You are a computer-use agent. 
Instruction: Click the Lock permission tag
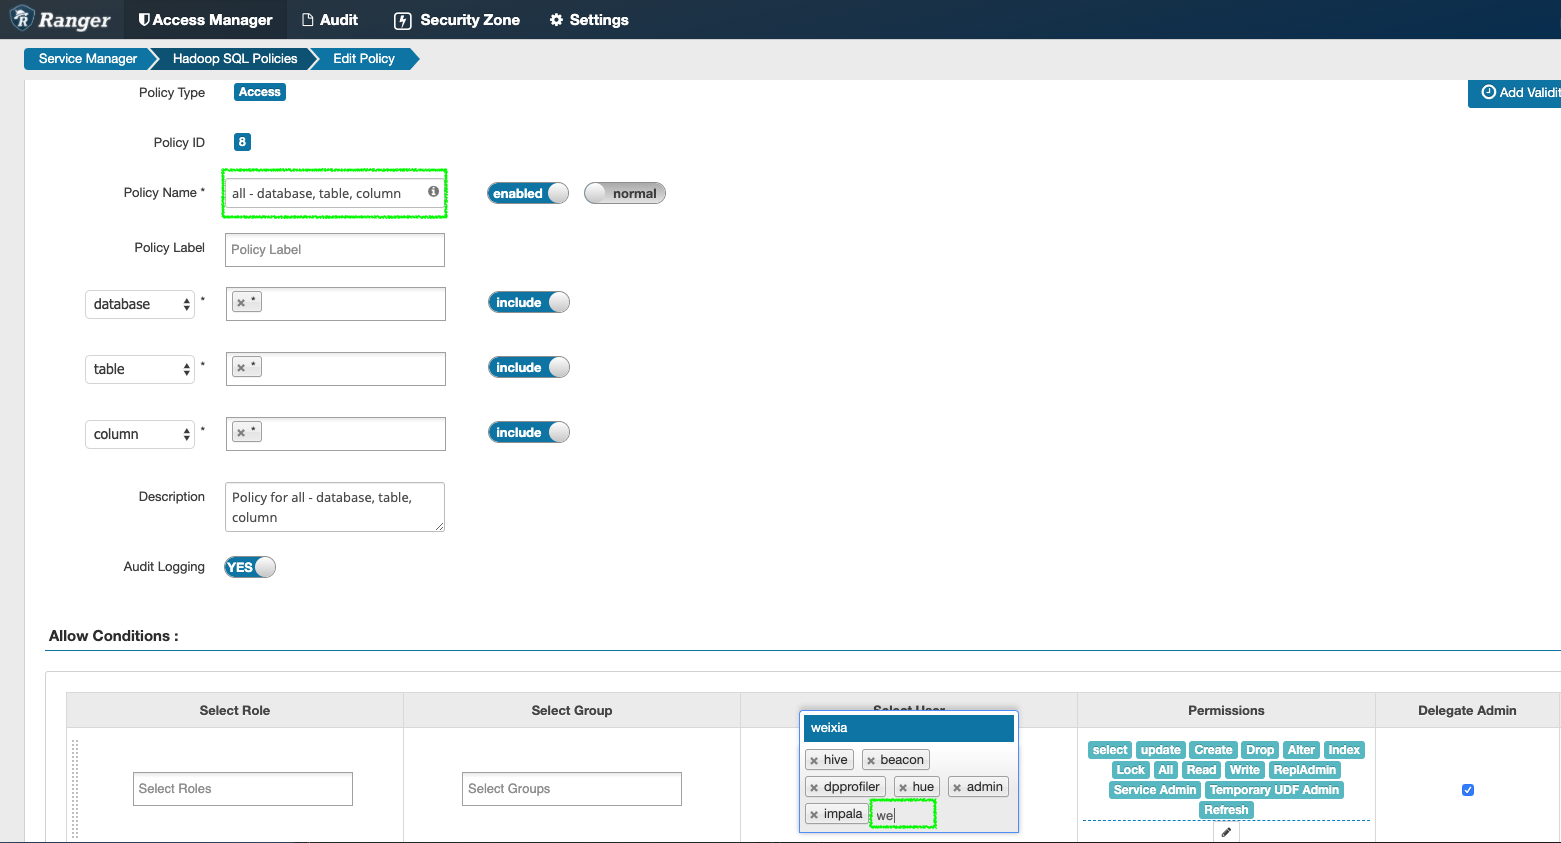1130,770
